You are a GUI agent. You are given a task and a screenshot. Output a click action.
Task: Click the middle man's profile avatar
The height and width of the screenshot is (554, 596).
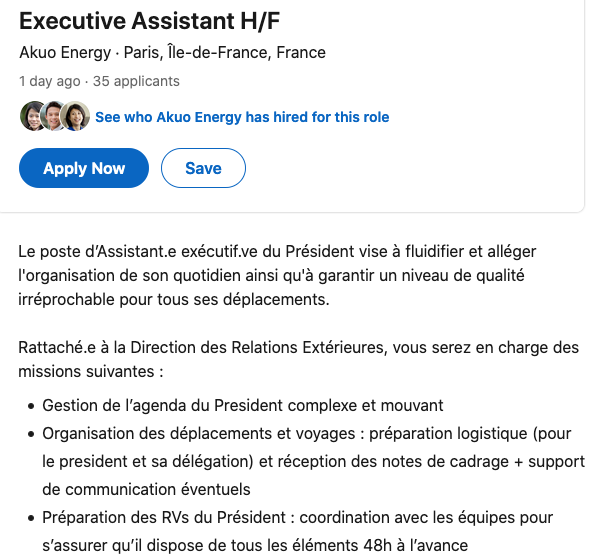coord(54,116)
